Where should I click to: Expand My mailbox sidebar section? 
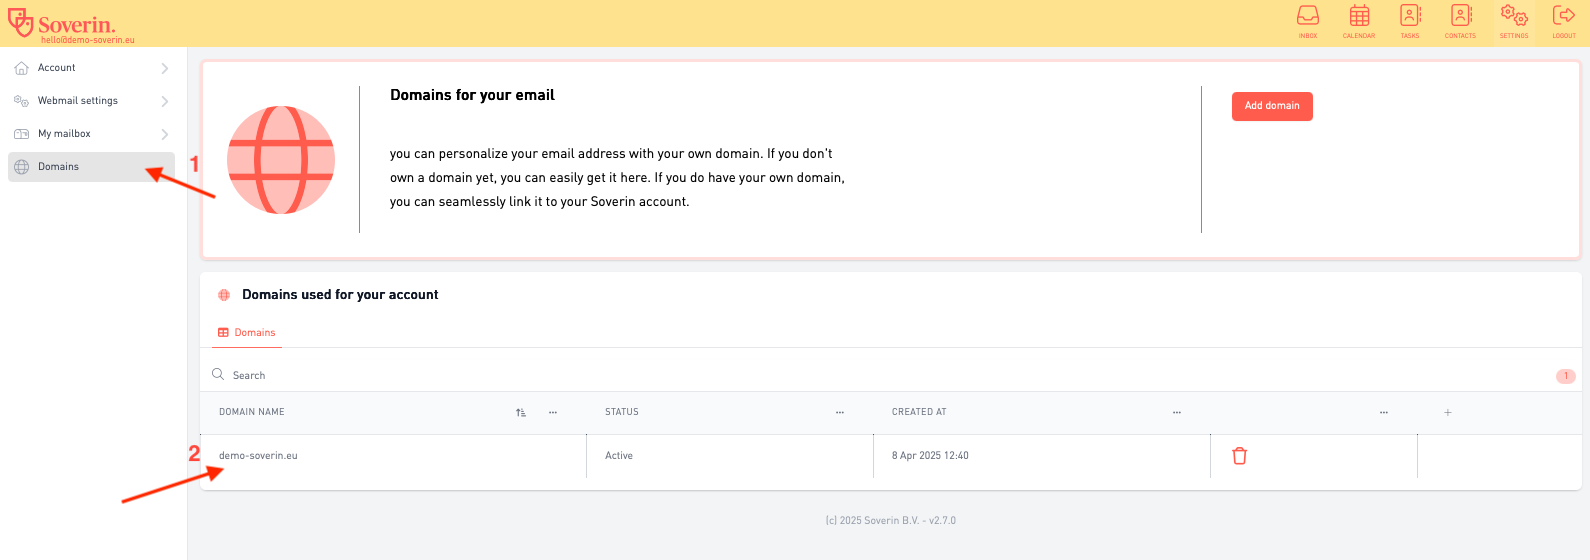pos(90,134)
